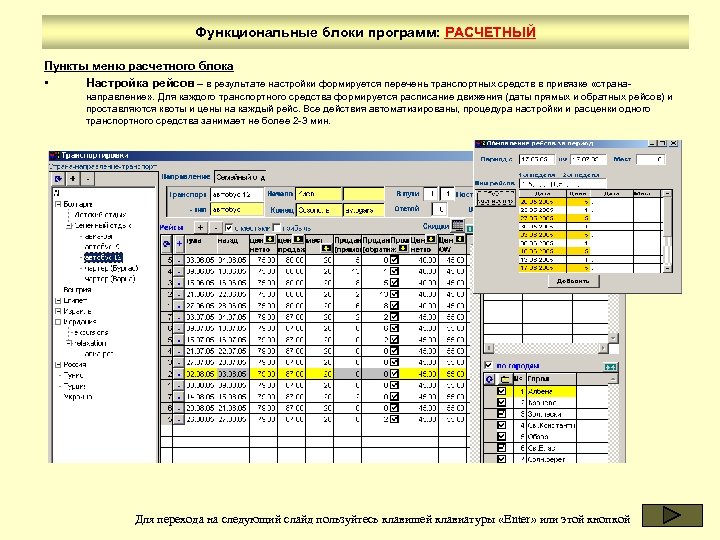720x540 pixels.
Task: Expand the Россия tree node
Action: (x=58, y=365)
